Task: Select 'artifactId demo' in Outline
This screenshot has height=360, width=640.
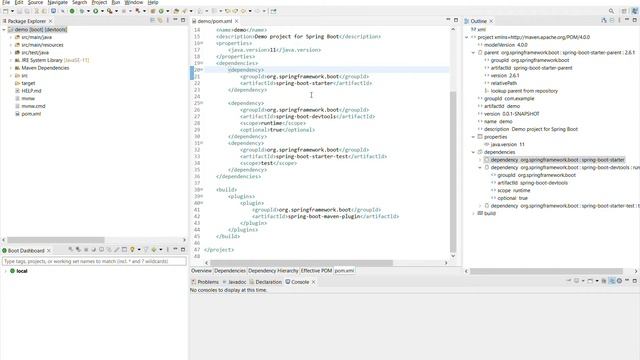Action: [502, 106]
